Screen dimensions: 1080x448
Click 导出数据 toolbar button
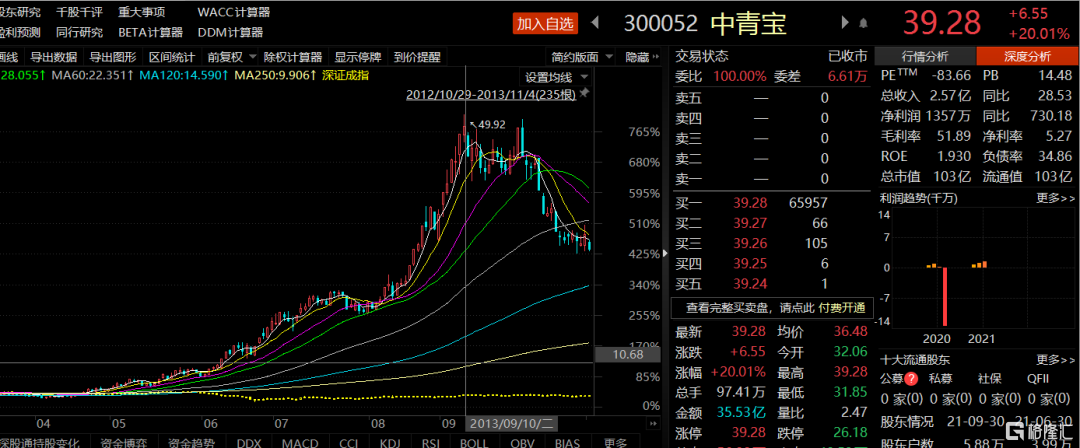coord(54,57)
